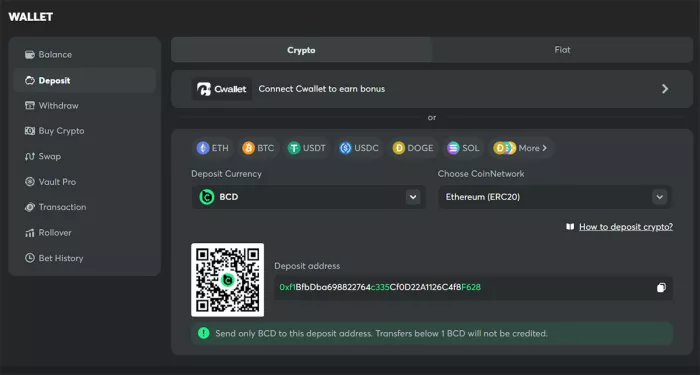
Task: Click the Tether USDT coin icon
Action: [x=294, y=148]
